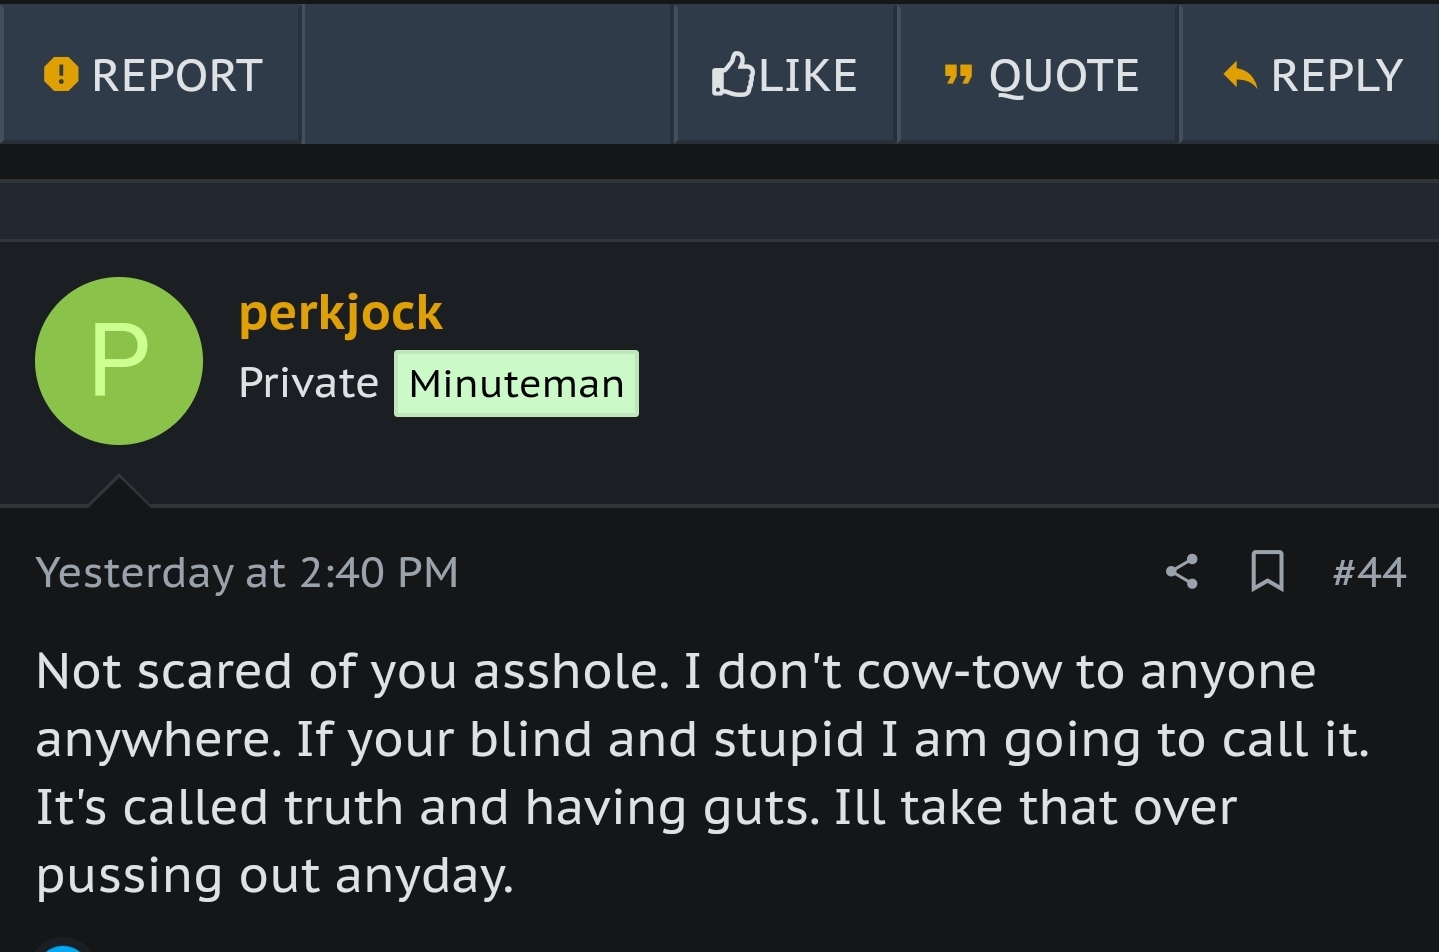Select the QUOTE text label

tap(1064, 76)
